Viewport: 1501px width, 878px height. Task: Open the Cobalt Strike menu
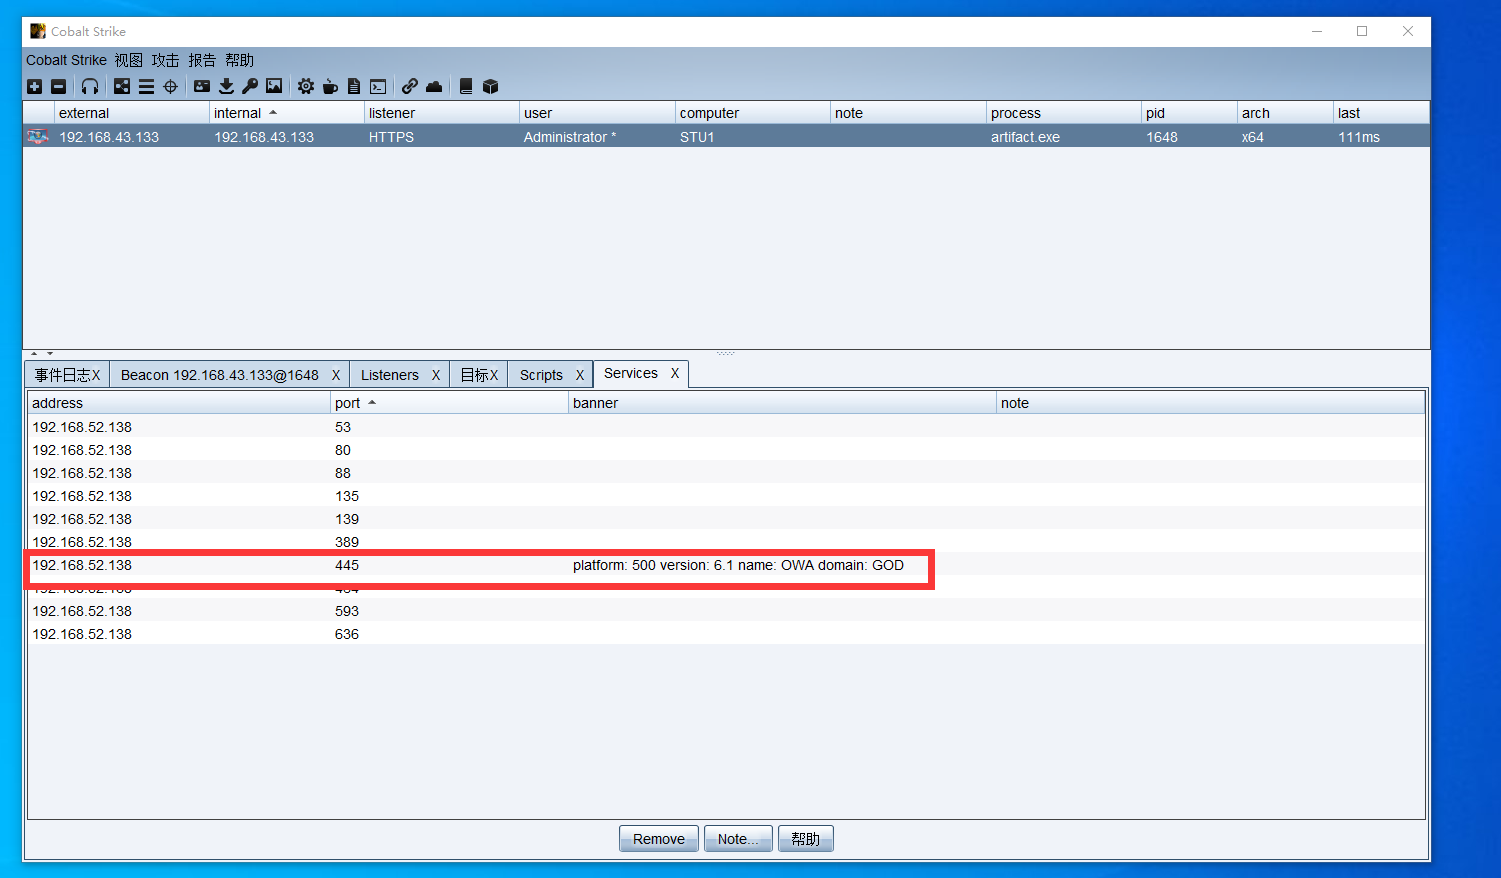click(66, 60)
